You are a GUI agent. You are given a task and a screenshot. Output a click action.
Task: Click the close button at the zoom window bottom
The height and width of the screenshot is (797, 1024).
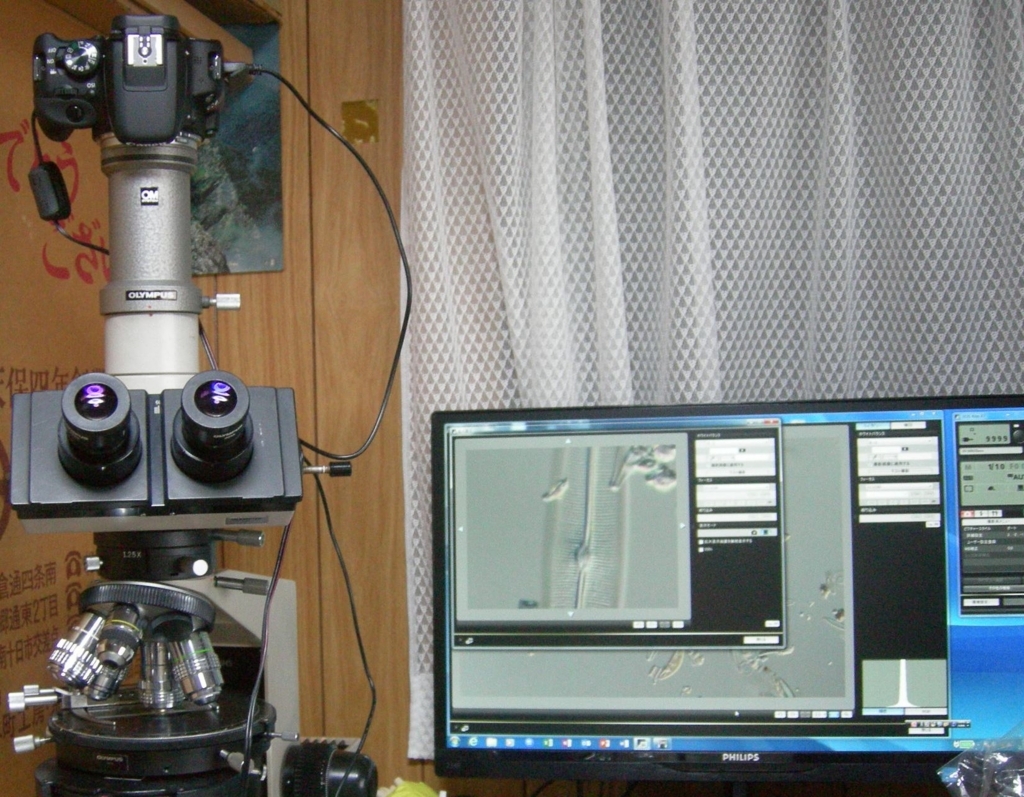coord(761,640)
